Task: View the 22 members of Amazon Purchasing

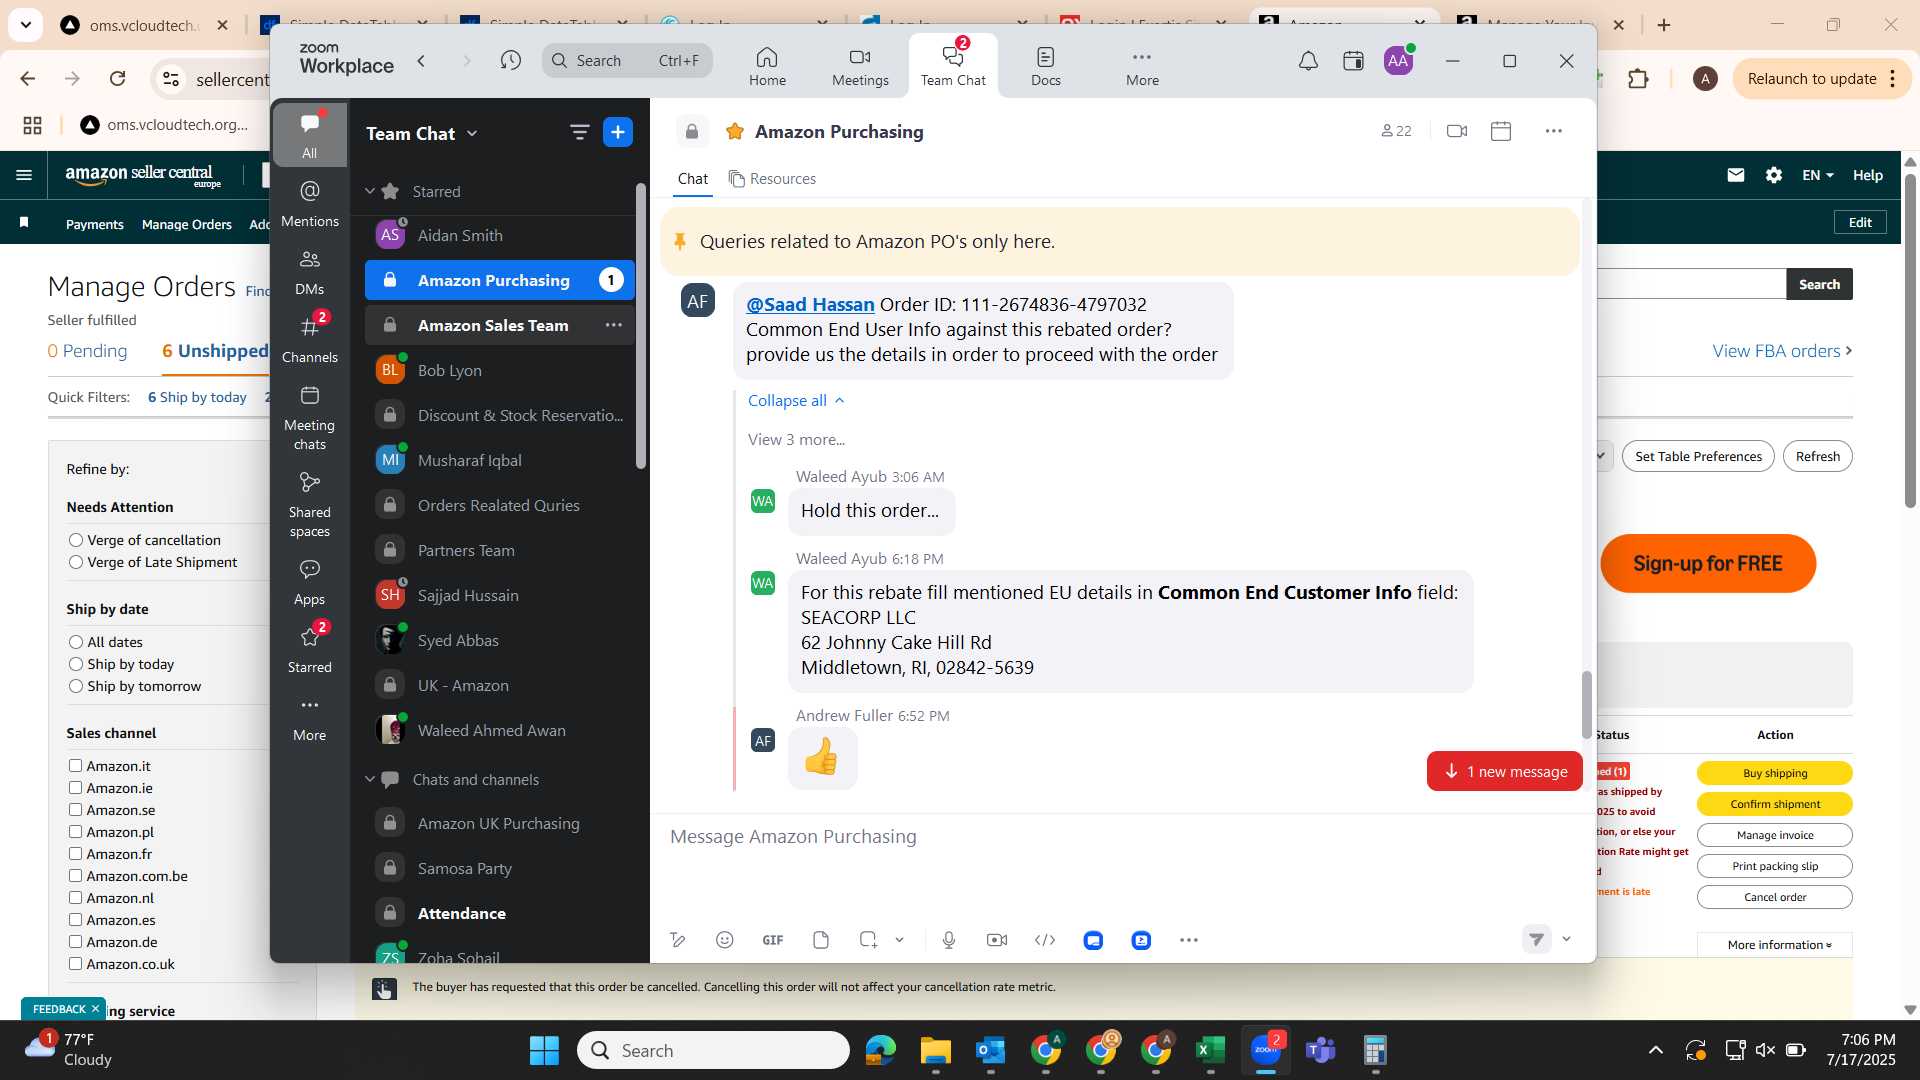Action: 1396,131
